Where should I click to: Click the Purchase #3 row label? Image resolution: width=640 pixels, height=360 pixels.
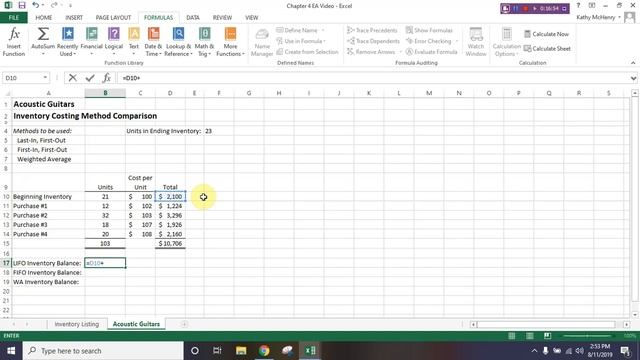[30, 225]
